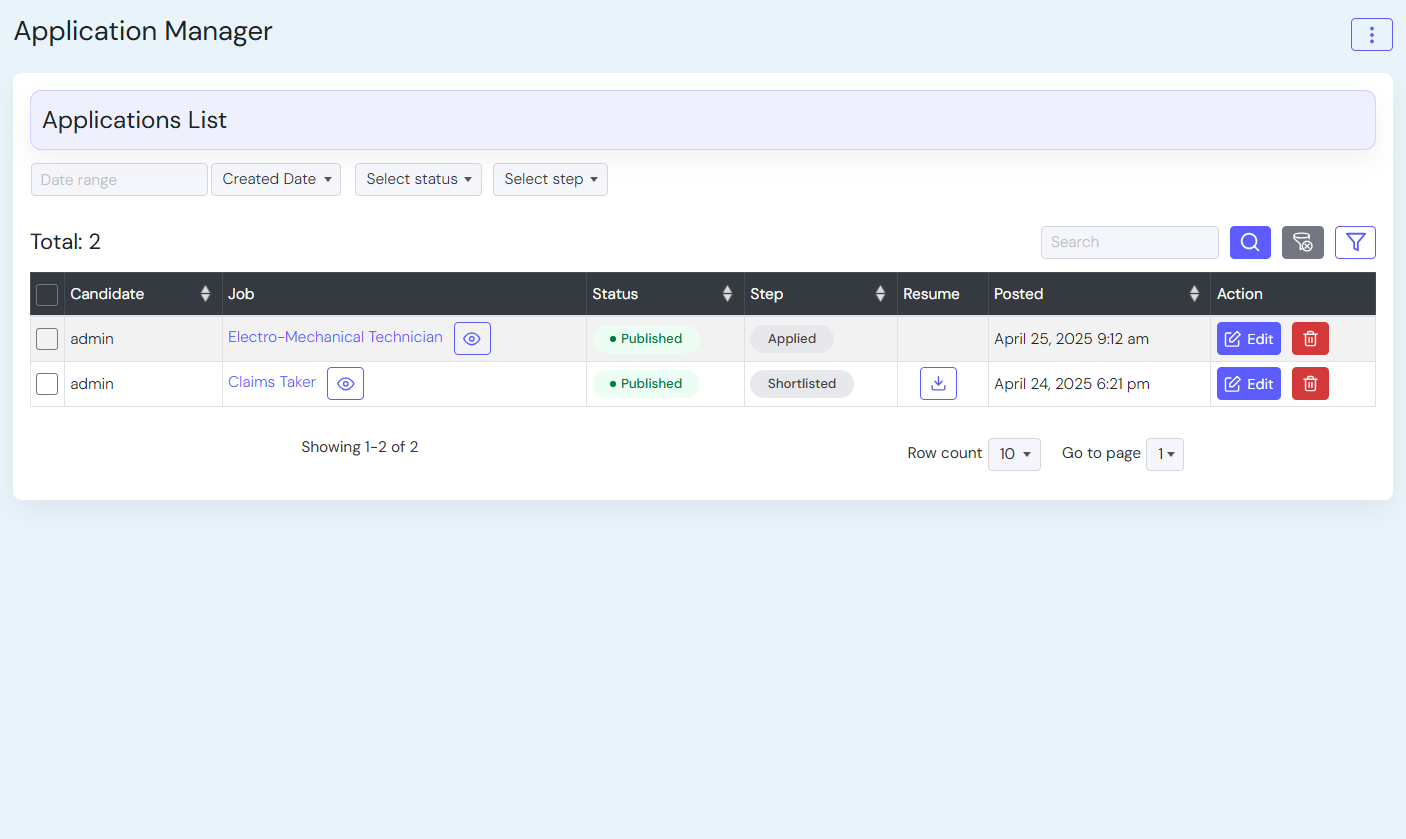View Electro-Mechanical Technician job via eye icon

pyautogui.click(x=472, y=339)
